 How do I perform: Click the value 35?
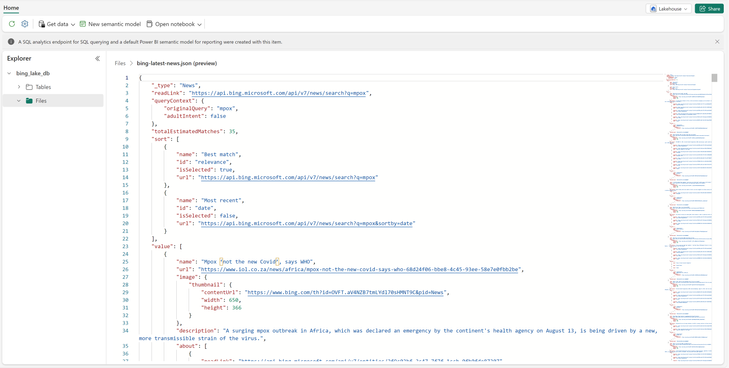tap(232, 131)
